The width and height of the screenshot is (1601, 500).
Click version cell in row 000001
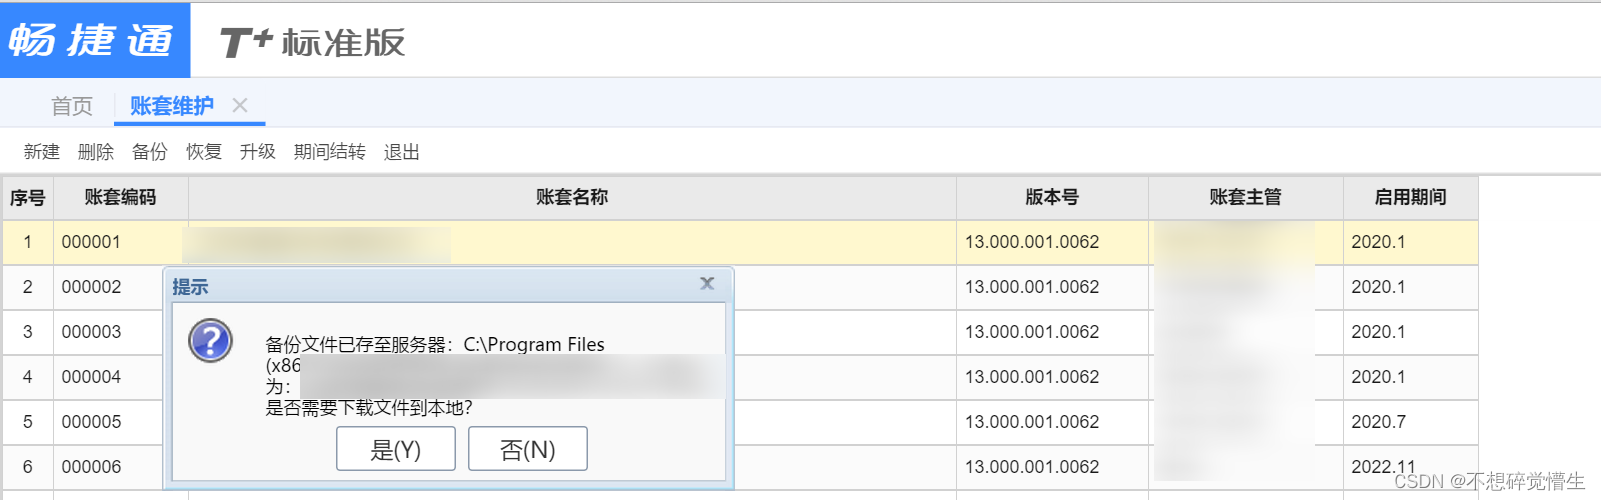point(1052,242)
